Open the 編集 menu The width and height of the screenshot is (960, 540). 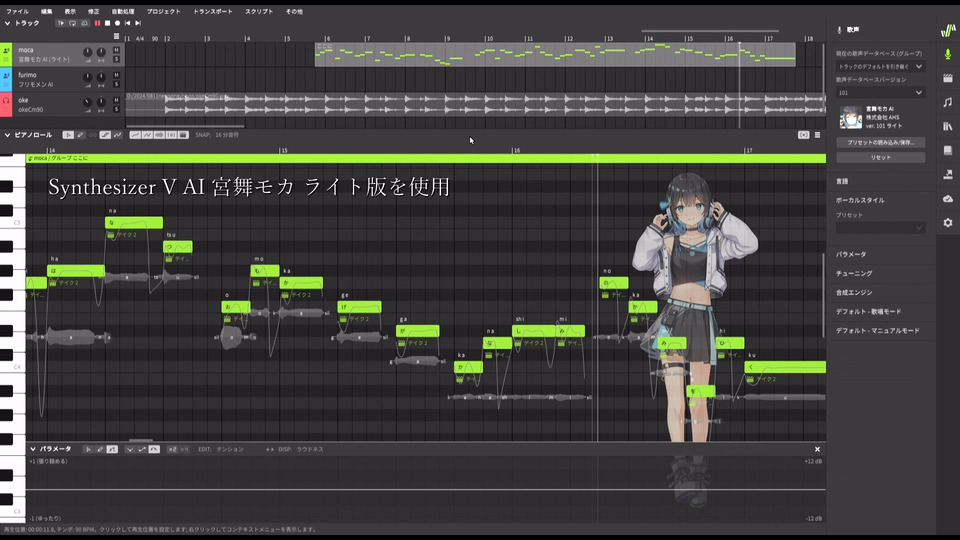point(47,11)
